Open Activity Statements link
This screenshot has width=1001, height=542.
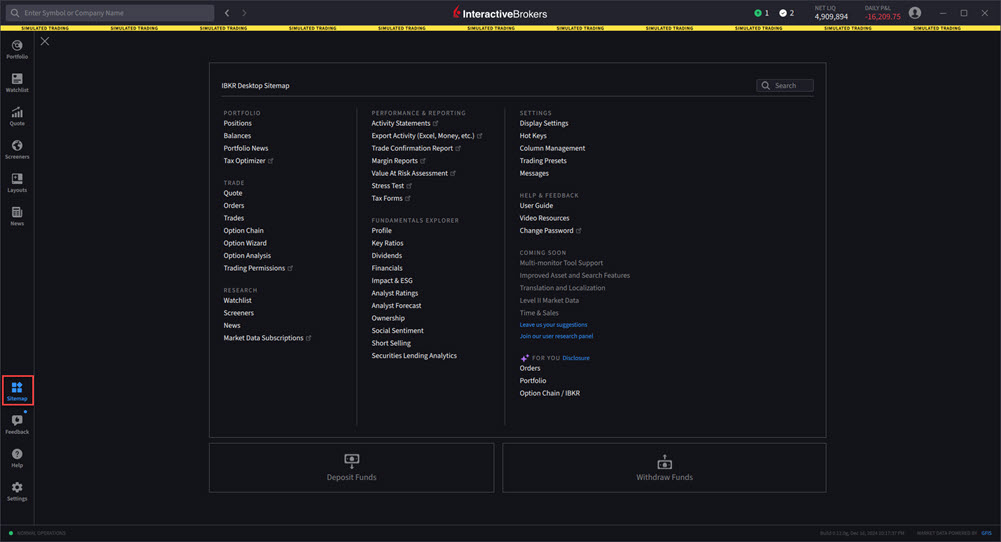pos(405,123)
